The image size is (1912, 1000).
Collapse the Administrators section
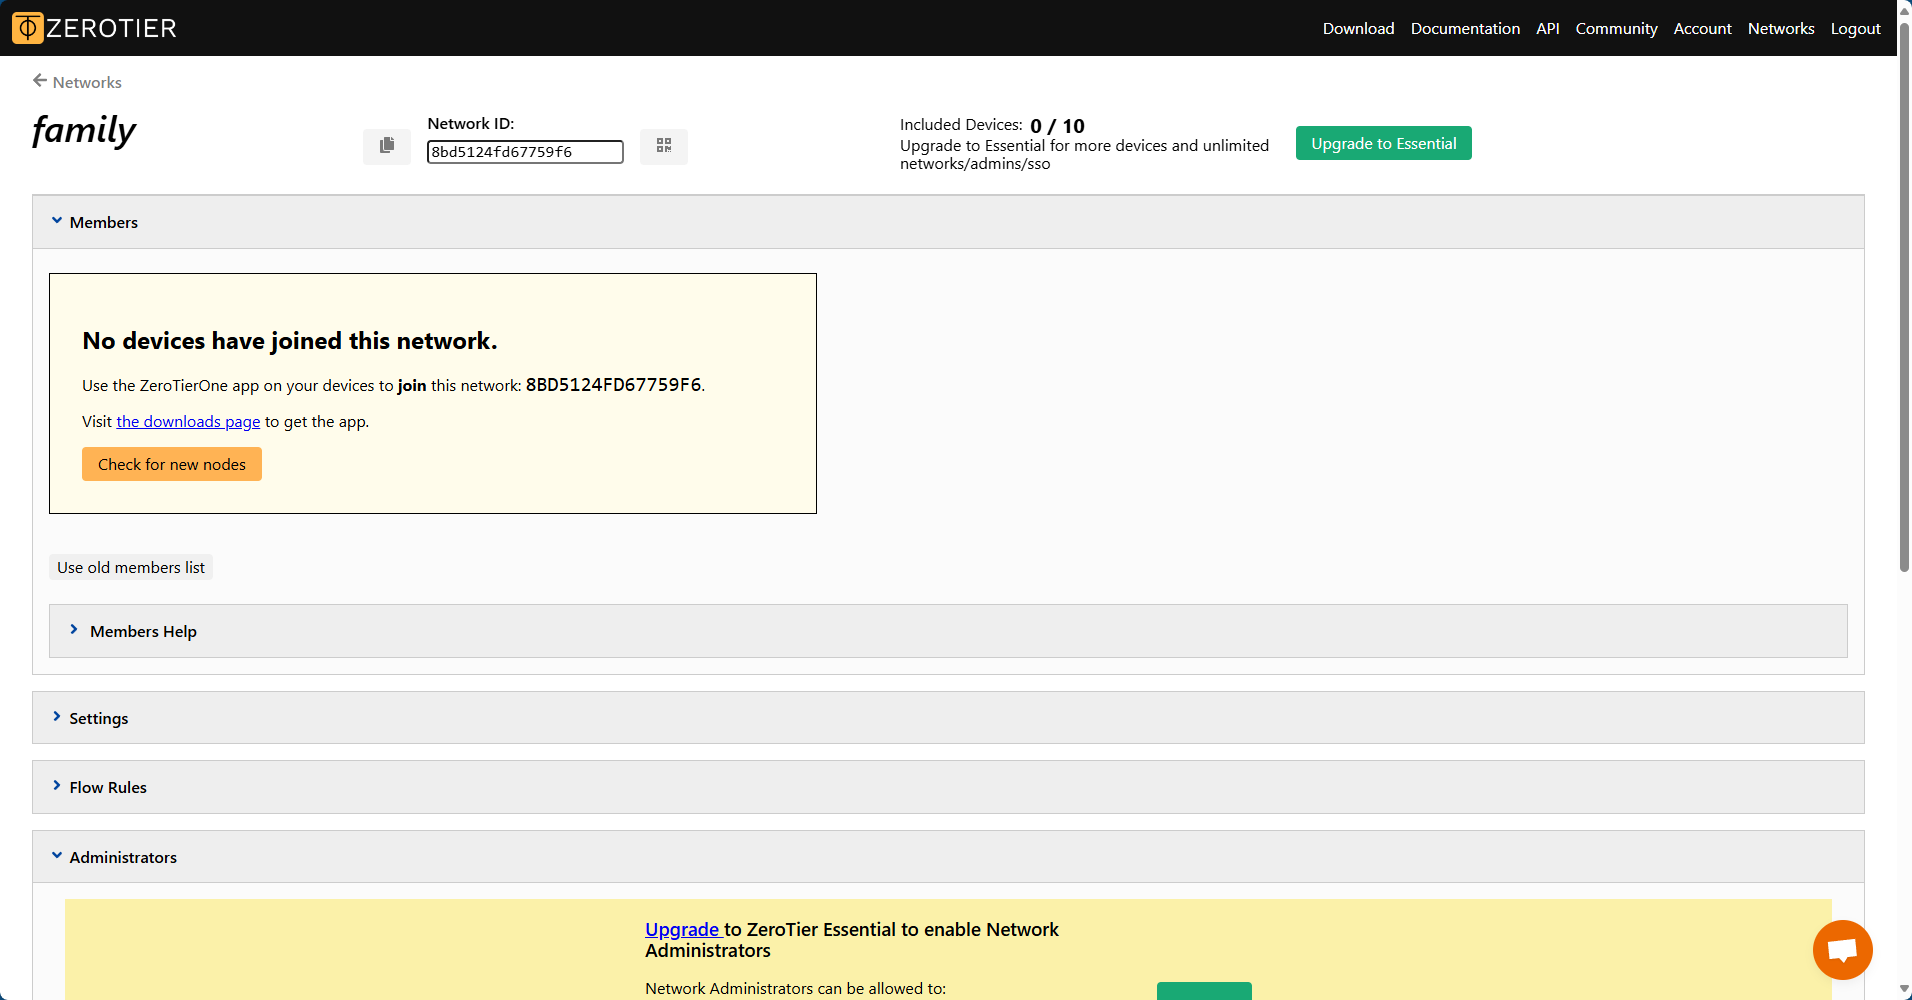pos(948,857)
